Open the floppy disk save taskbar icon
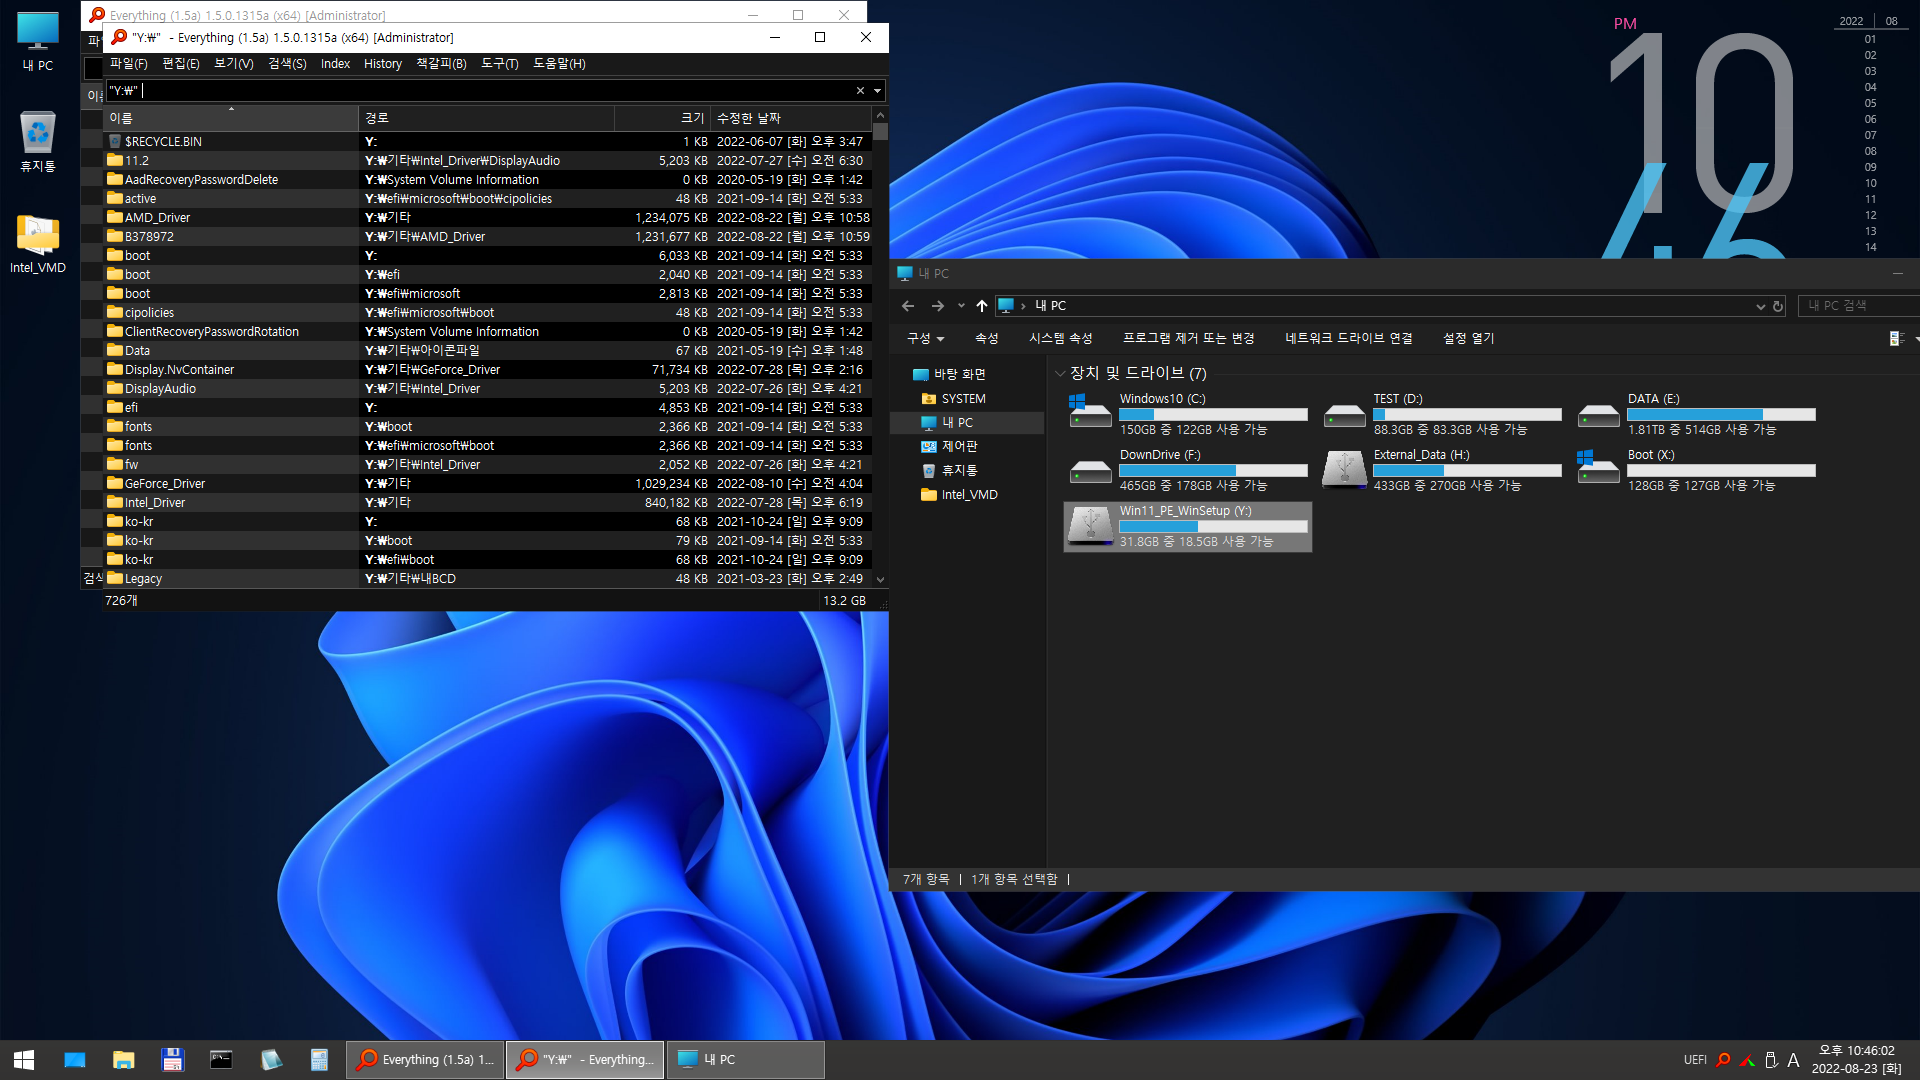The width and height of the screenshot is (1920, 1080). click(172, 1060)
